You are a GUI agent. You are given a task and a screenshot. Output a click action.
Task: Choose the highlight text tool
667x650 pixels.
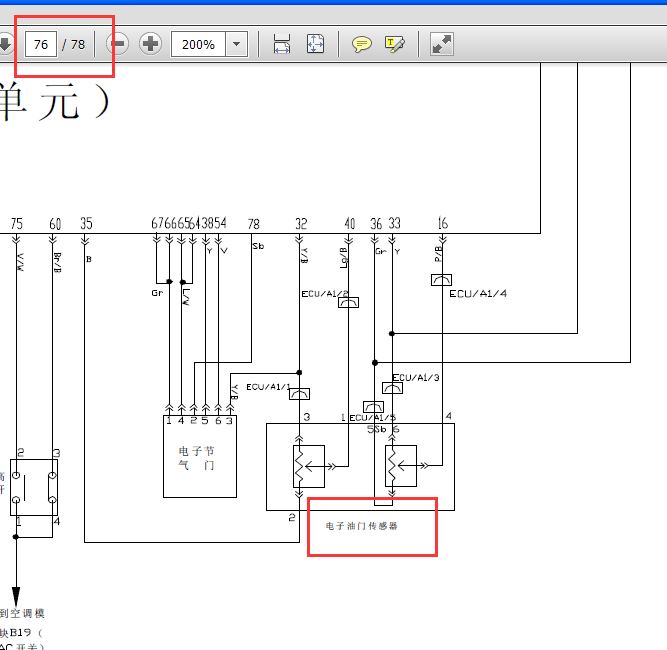tap(394, 44)
